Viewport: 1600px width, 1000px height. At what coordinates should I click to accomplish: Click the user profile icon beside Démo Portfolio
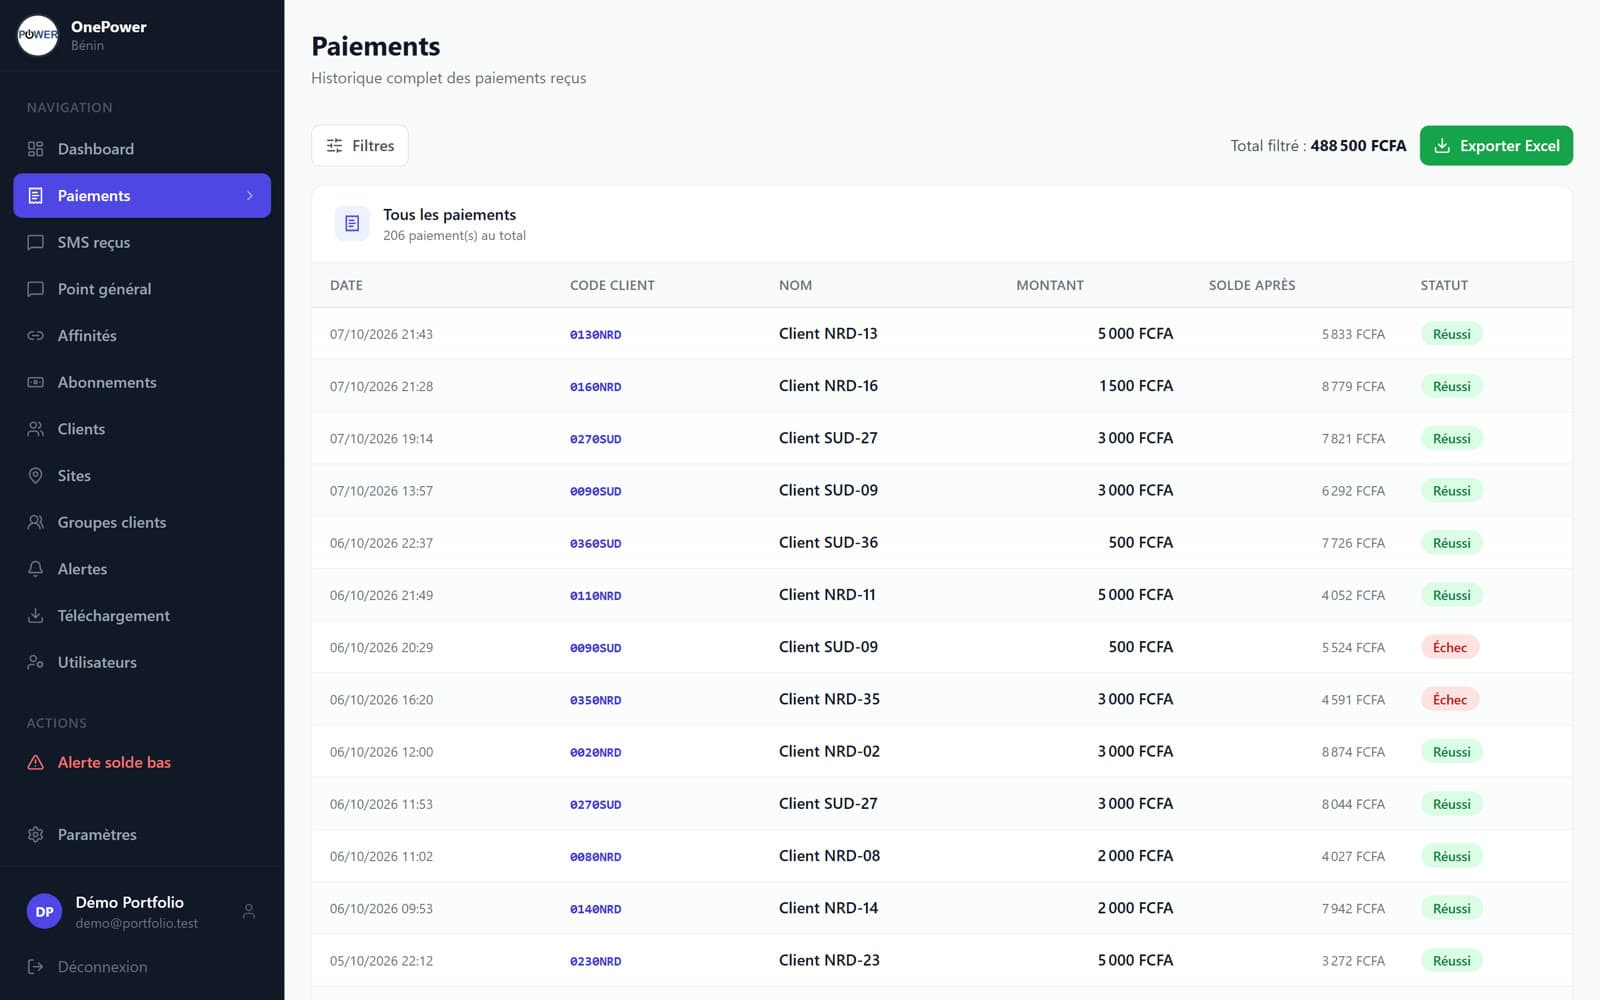coord(249,911)
